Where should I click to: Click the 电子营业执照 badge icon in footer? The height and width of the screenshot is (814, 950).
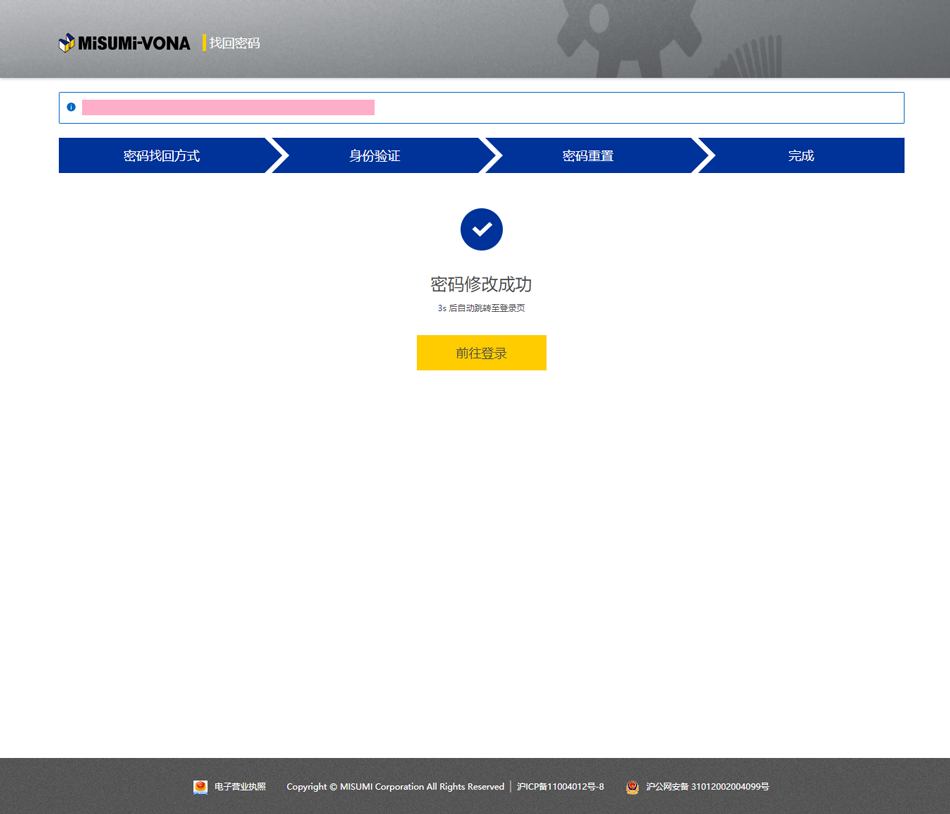200,787
